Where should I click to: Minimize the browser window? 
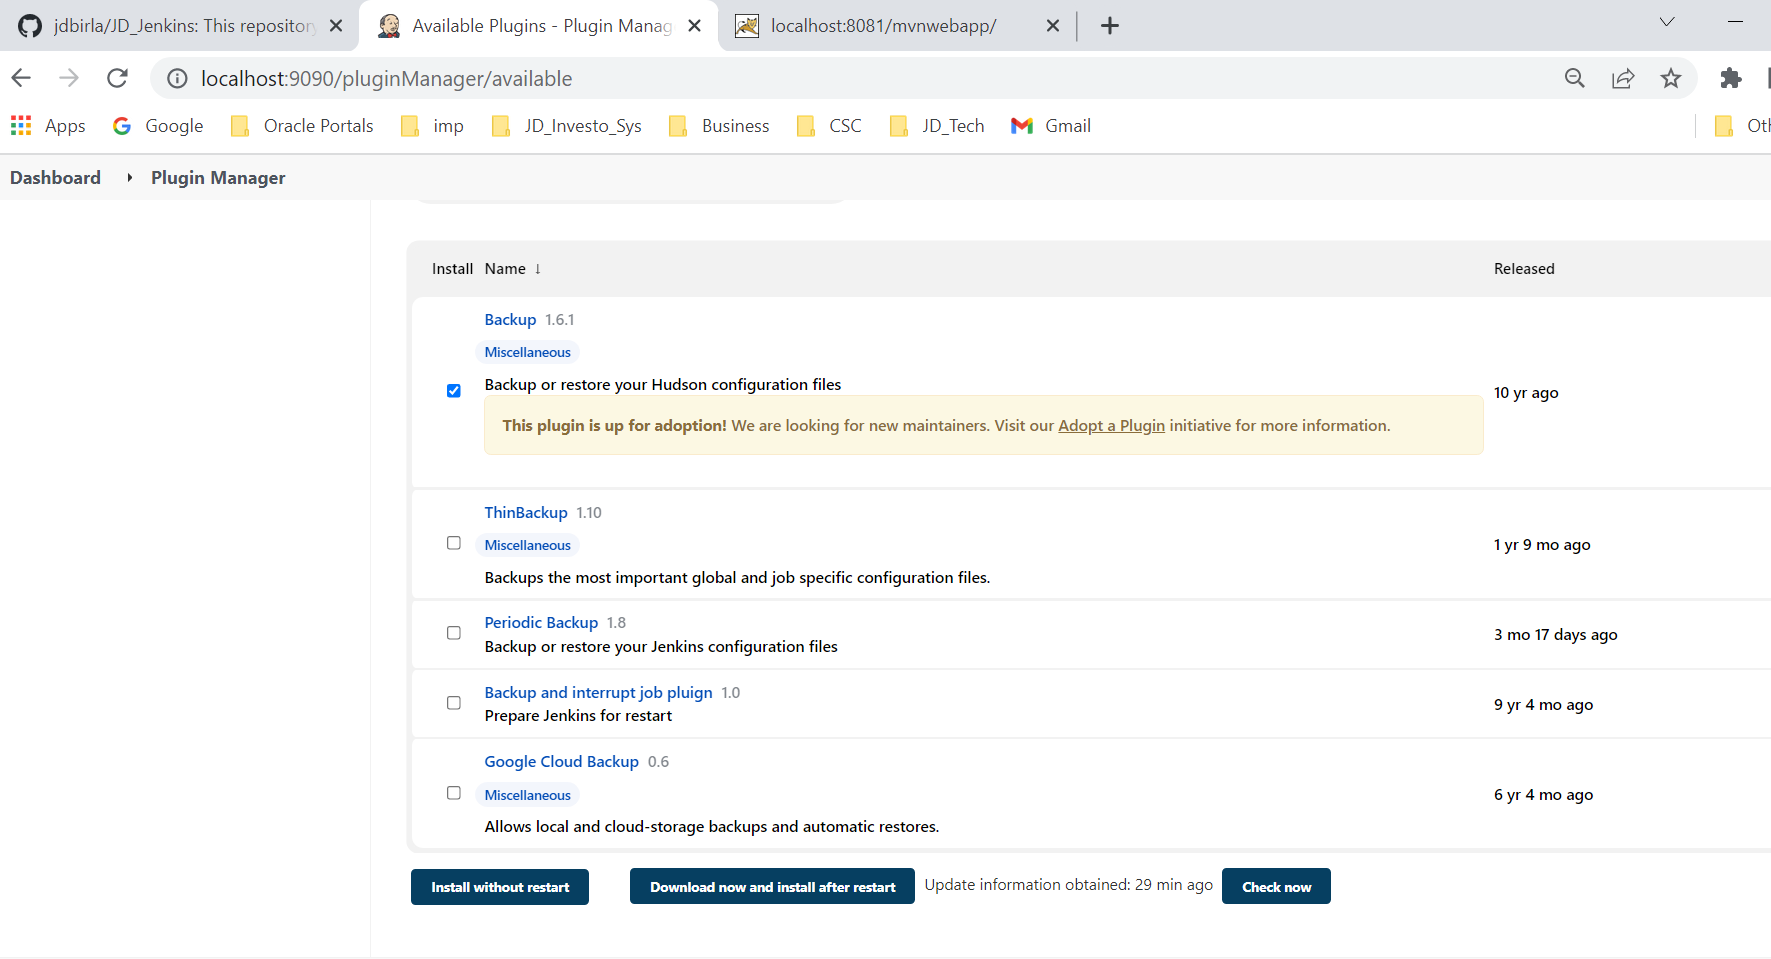coord(1735,22)
